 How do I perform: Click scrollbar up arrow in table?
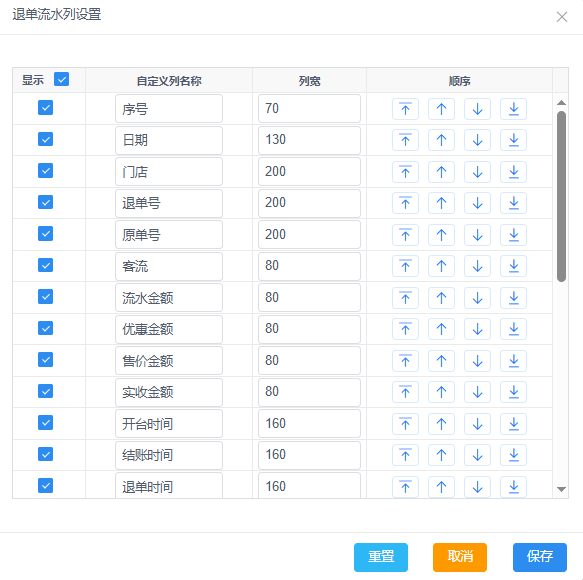(561, 103)
